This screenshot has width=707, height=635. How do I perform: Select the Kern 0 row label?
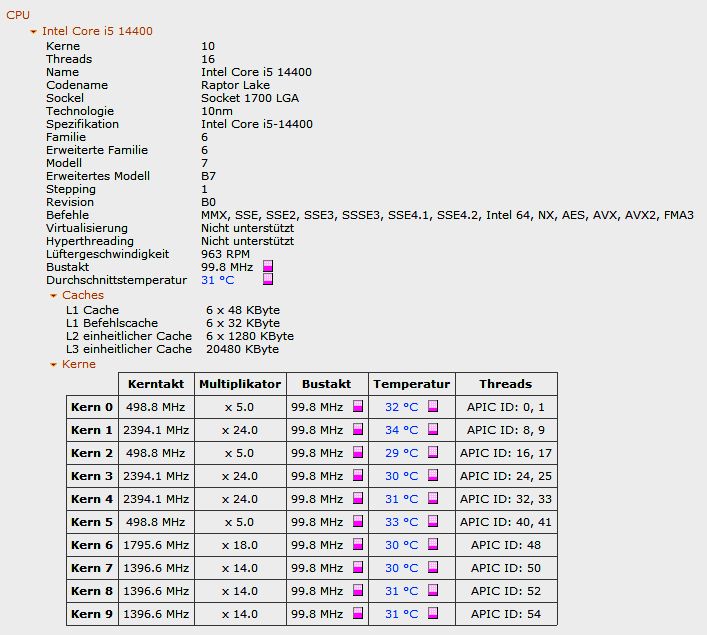tap(92, 407)
